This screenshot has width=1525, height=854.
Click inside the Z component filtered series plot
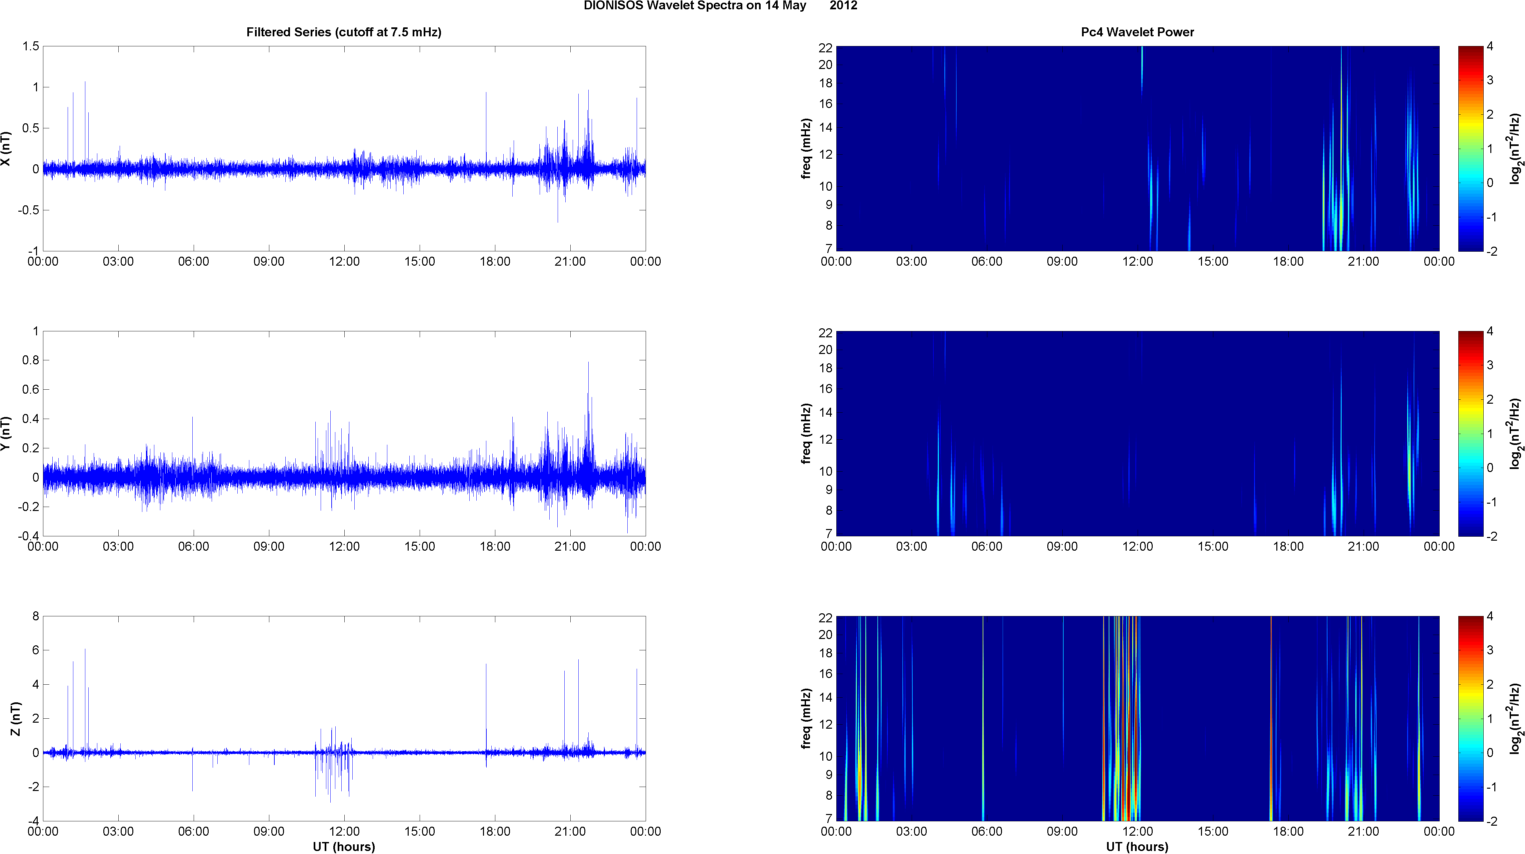343,718
